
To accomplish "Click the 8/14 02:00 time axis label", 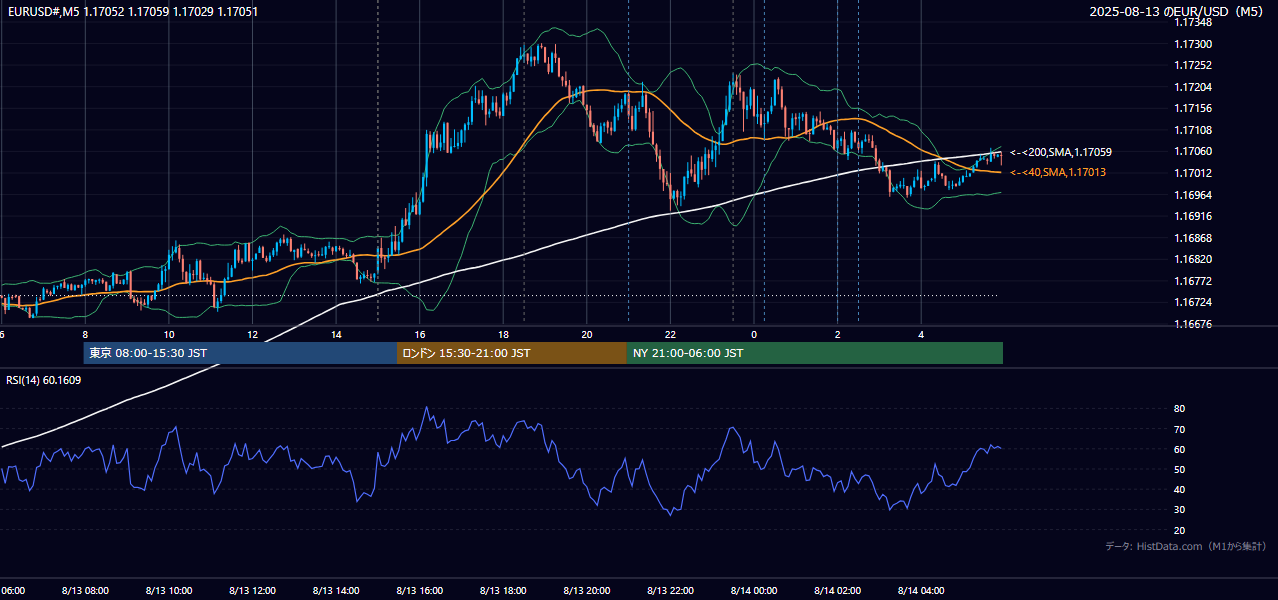I will pos(838,591).
